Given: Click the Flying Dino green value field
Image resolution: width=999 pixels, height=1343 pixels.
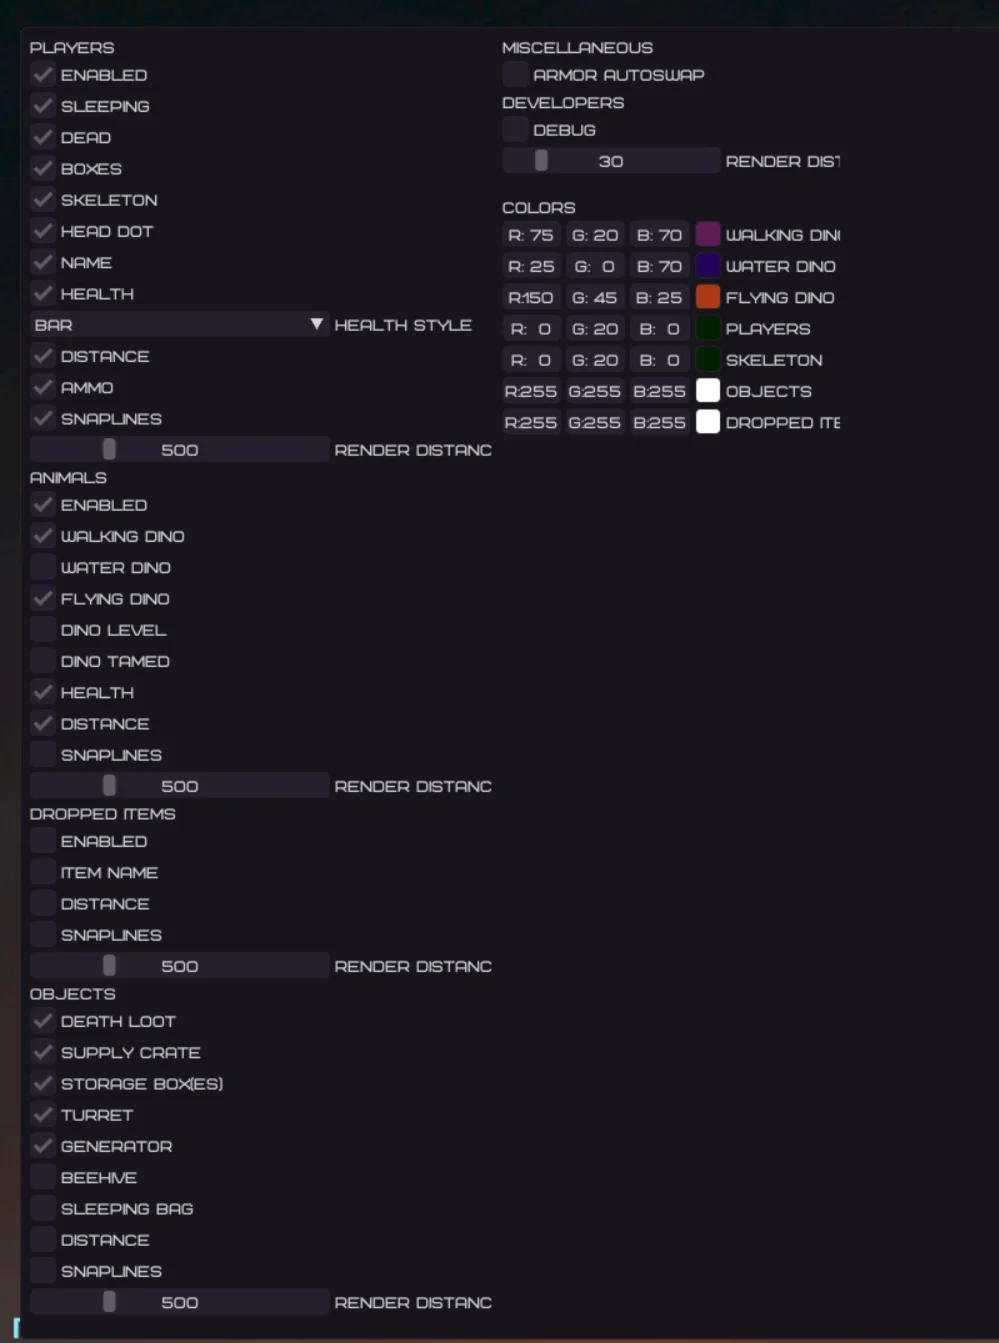Looking at the screenshot, I should [594, 297].
